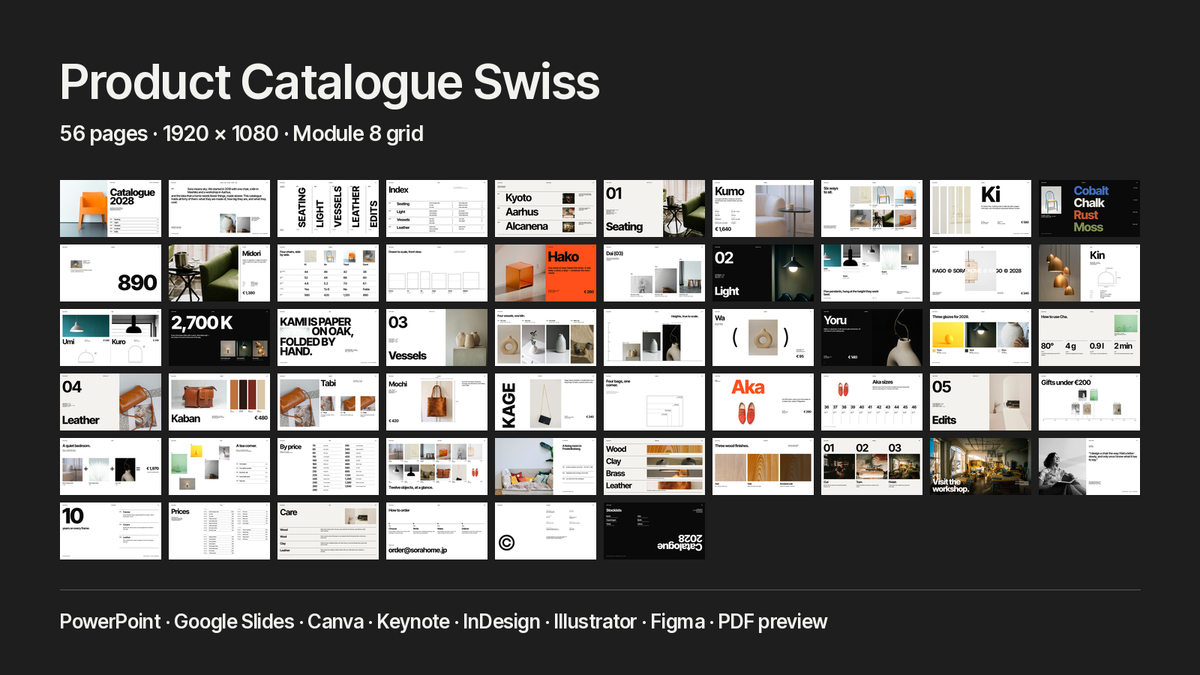Select the Three glazes for 2028 slide

click(981, 337)
